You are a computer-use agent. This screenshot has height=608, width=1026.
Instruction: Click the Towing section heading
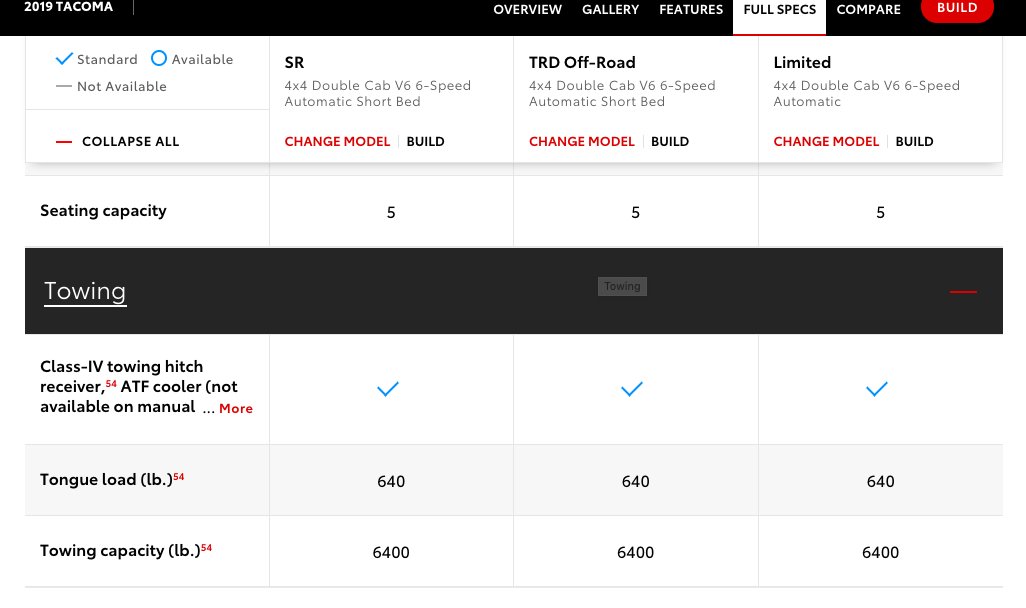click(x=85, y=291)
